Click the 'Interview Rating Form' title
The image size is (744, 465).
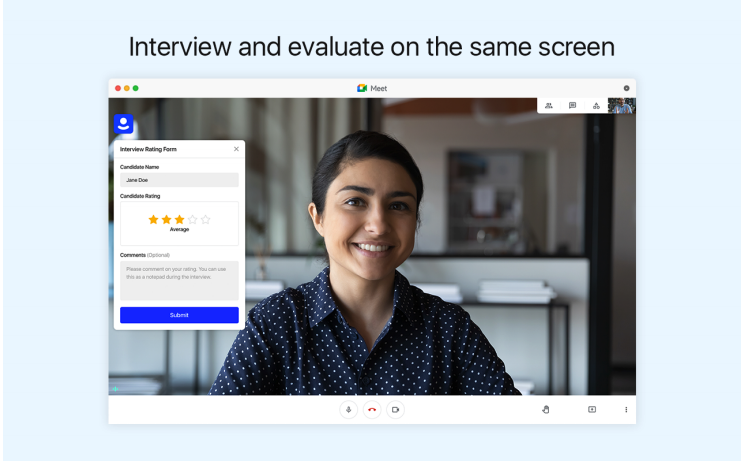(x=148, y=149)
